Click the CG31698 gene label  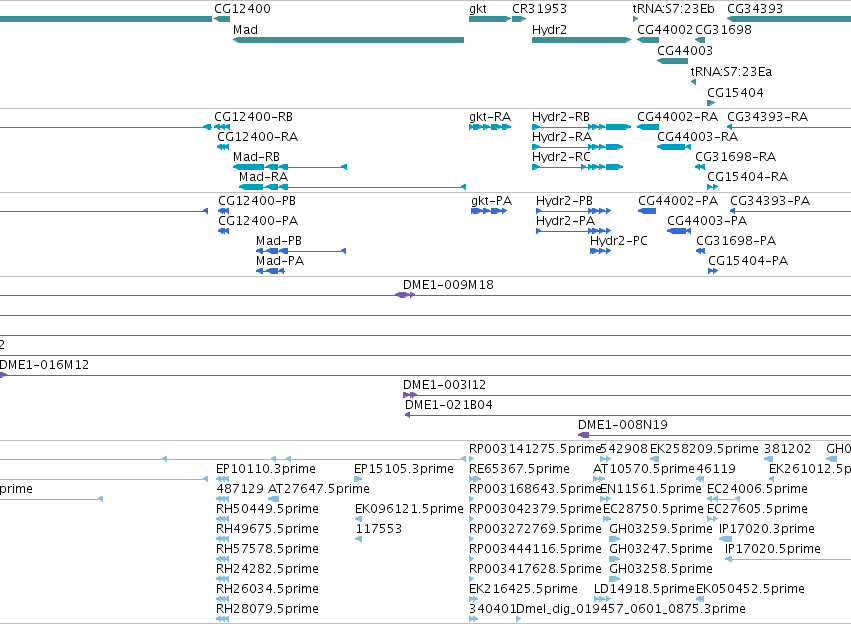point(723,30)
